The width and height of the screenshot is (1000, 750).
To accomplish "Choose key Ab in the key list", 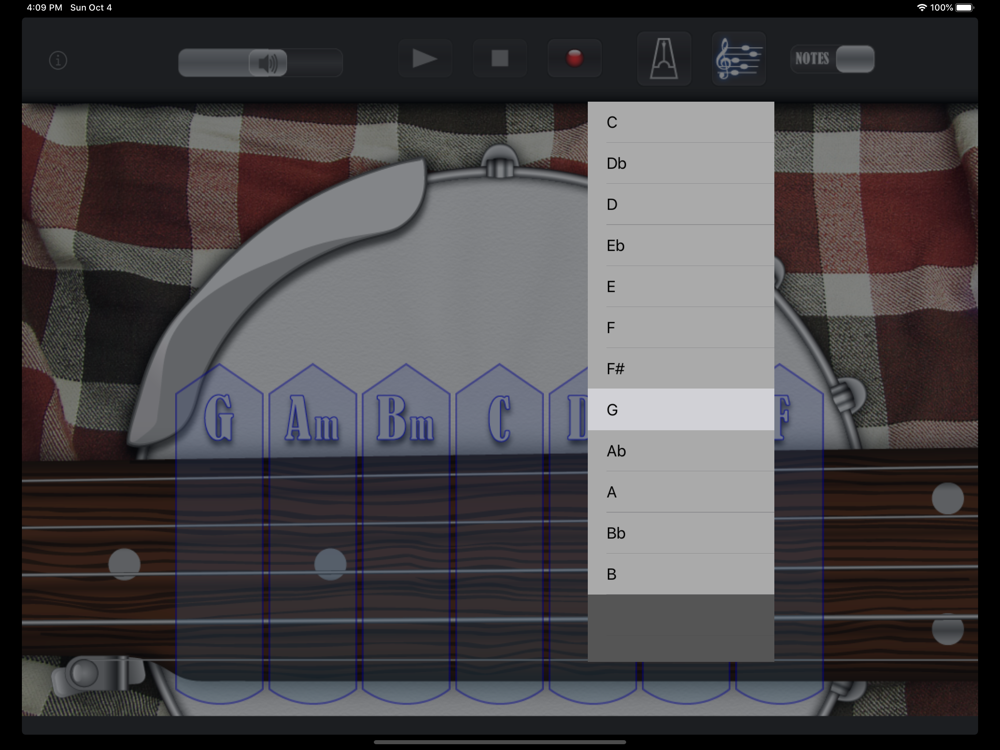I will (x=681, y=451).
